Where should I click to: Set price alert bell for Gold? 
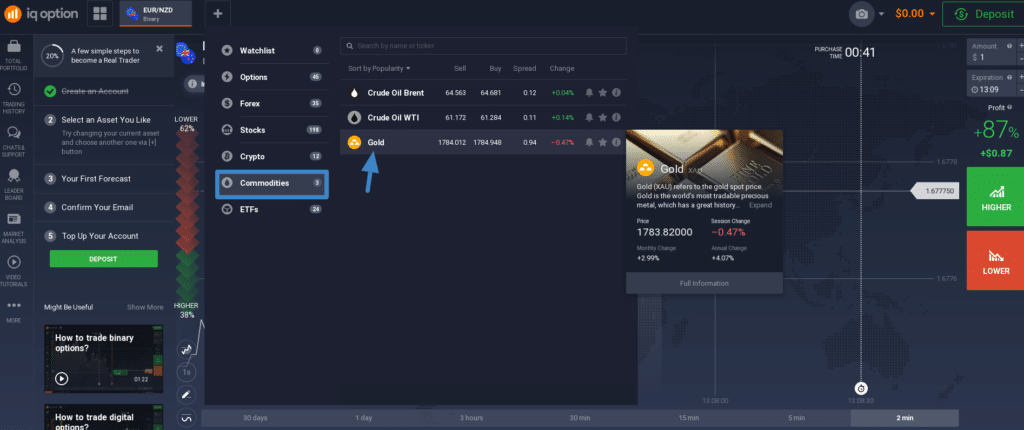click(590, 142)
